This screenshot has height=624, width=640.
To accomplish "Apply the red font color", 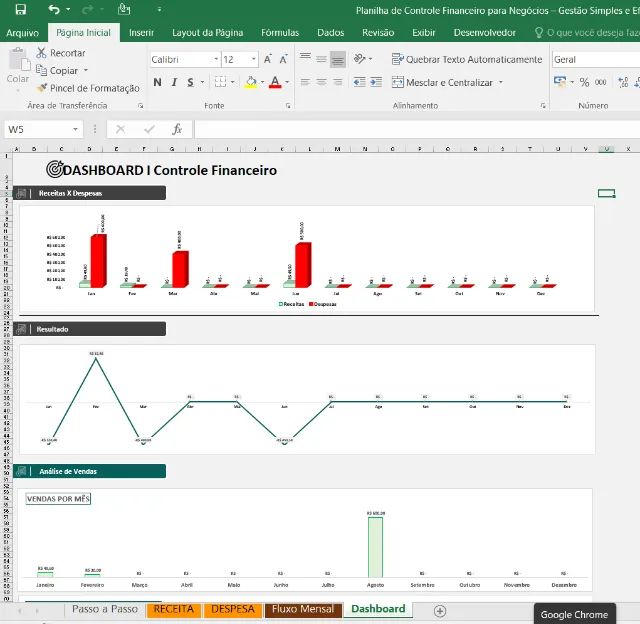I will coord(276,82).
